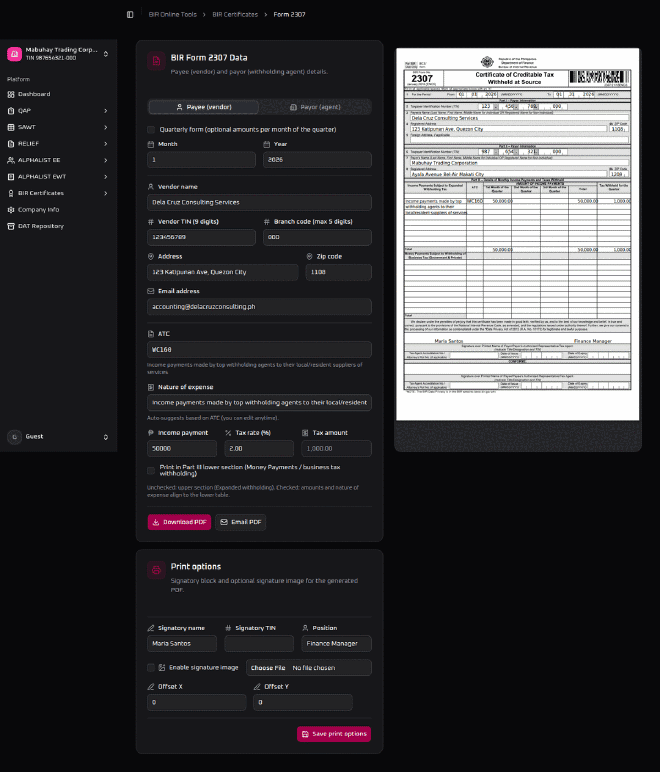Enable the Quarterly form checkbox
Image resolution: width=660 pixels, height=772 pixels.
pos(151,130)
